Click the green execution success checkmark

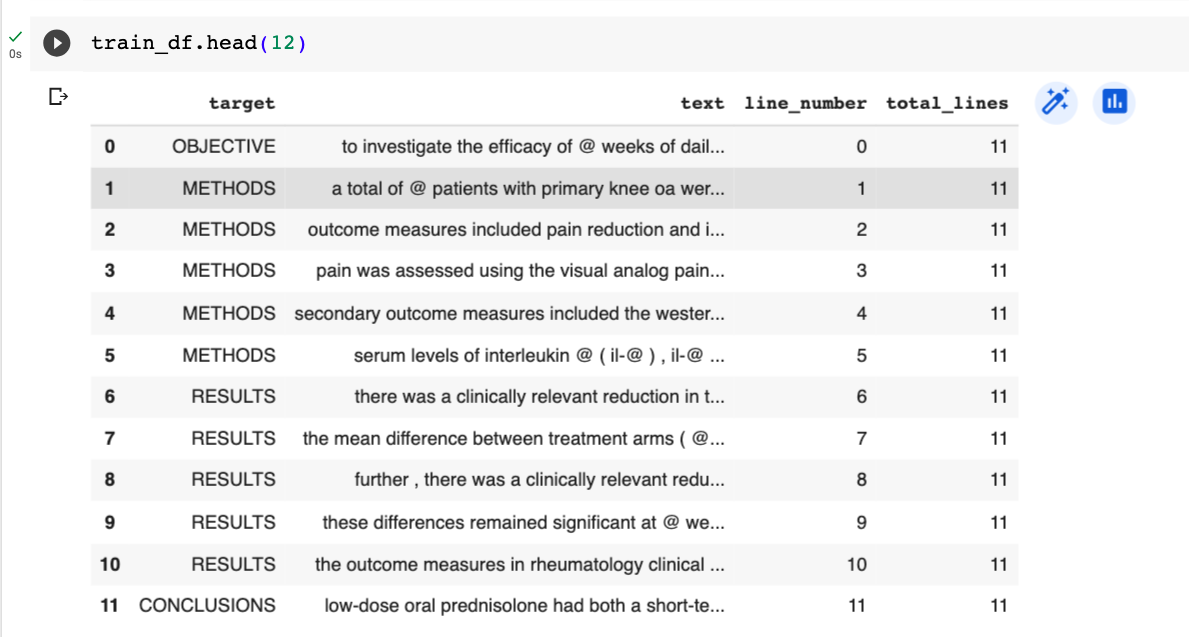pos(14,37)
